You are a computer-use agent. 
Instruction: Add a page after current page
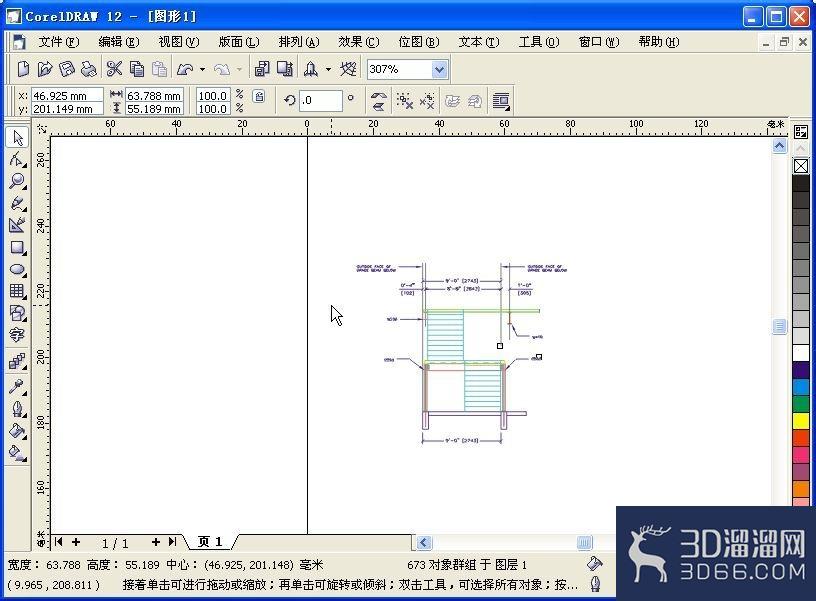click(156, 542)
